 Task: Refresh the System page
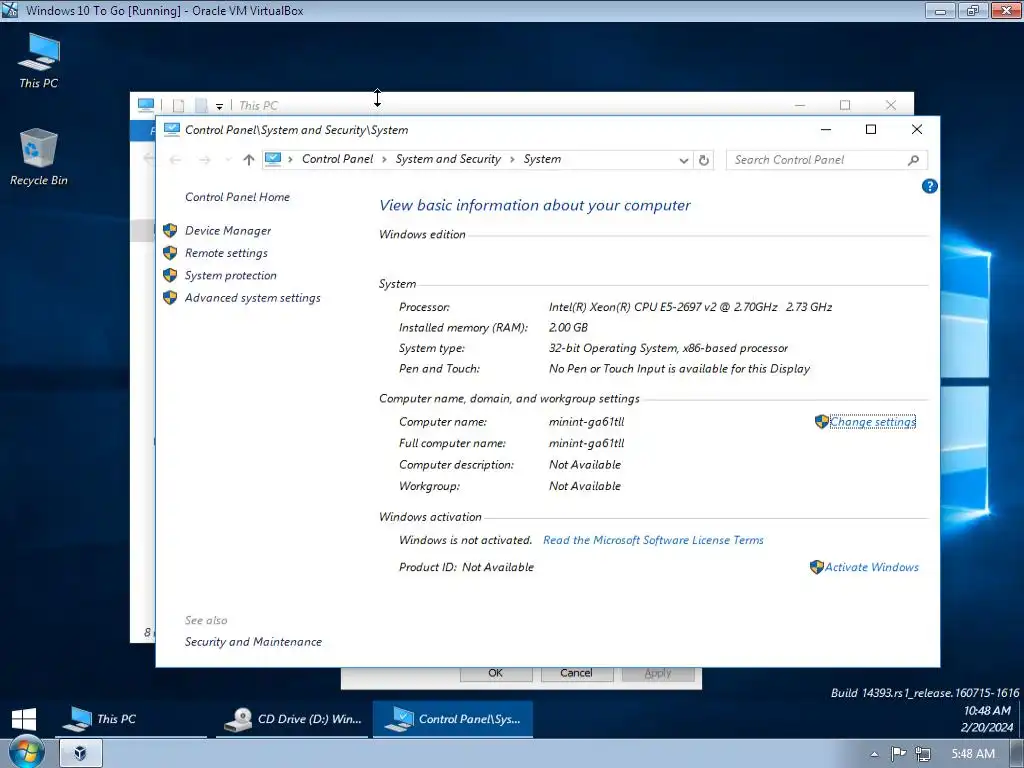pos(704,160)
